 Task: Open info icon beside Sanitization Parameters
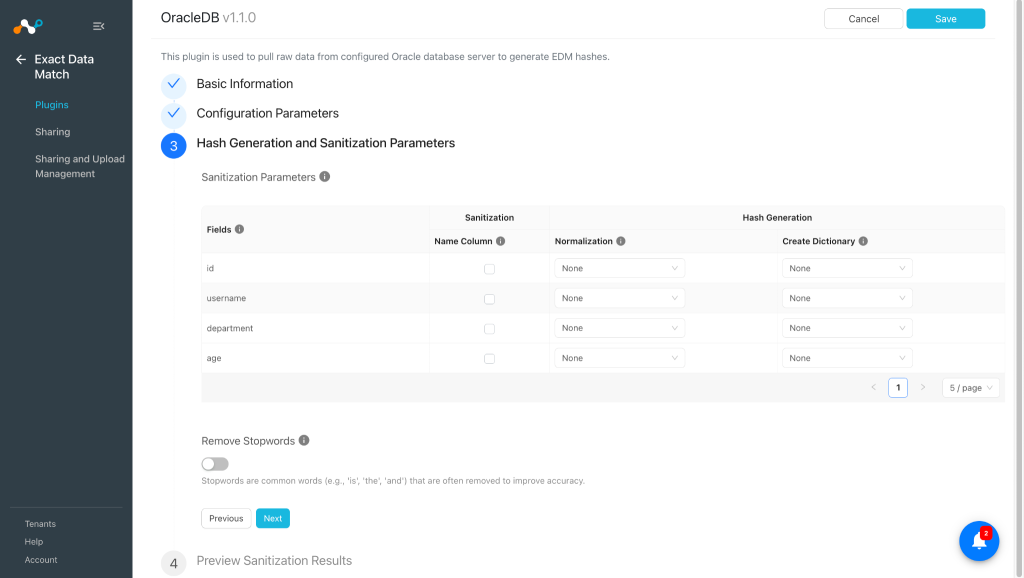coord(325,176)
